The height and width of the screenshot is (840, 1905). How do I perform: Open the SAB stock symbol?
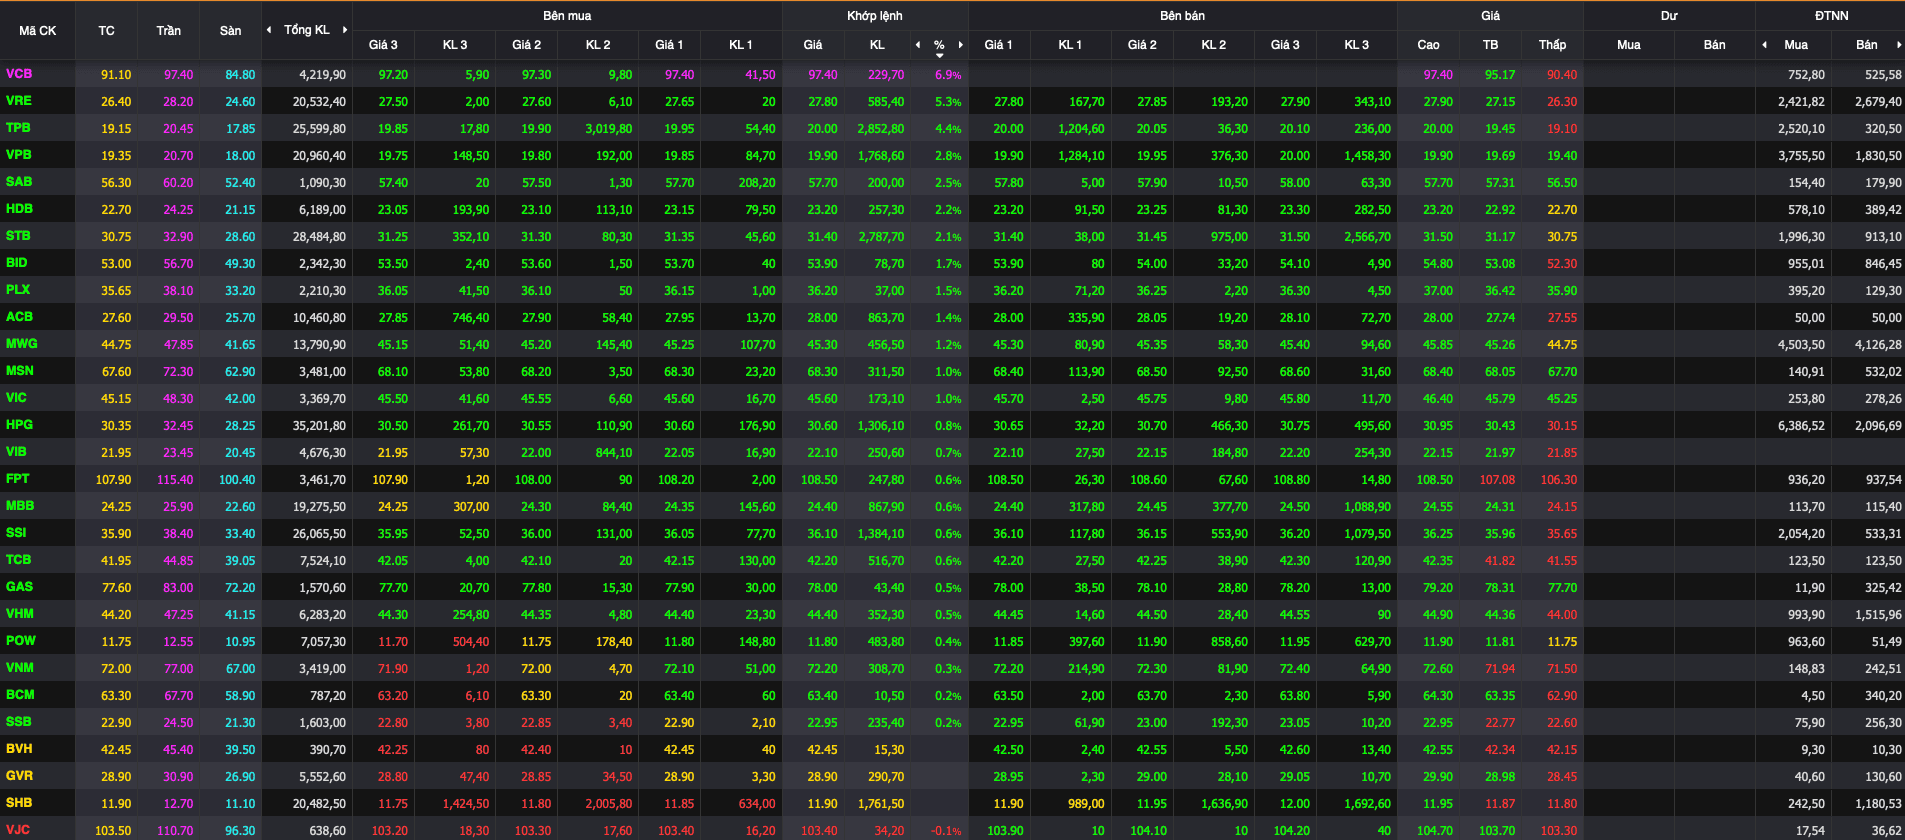19,182
